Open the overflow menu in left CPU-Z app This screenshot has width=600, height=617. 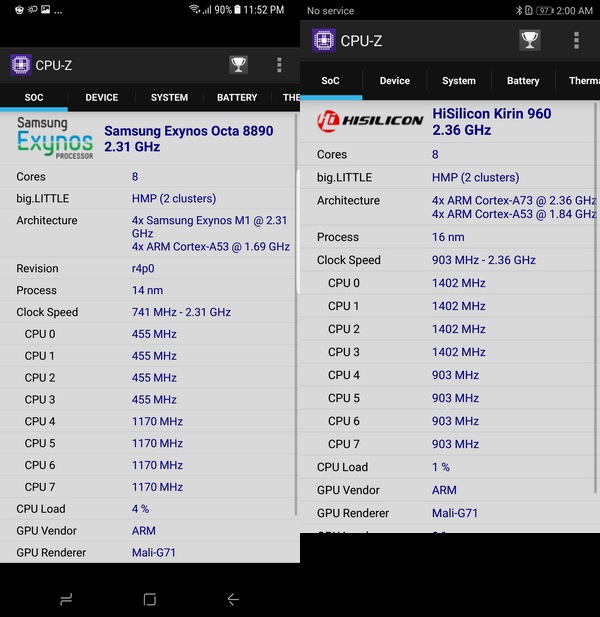pyautogui.click(x=279, y=65)
